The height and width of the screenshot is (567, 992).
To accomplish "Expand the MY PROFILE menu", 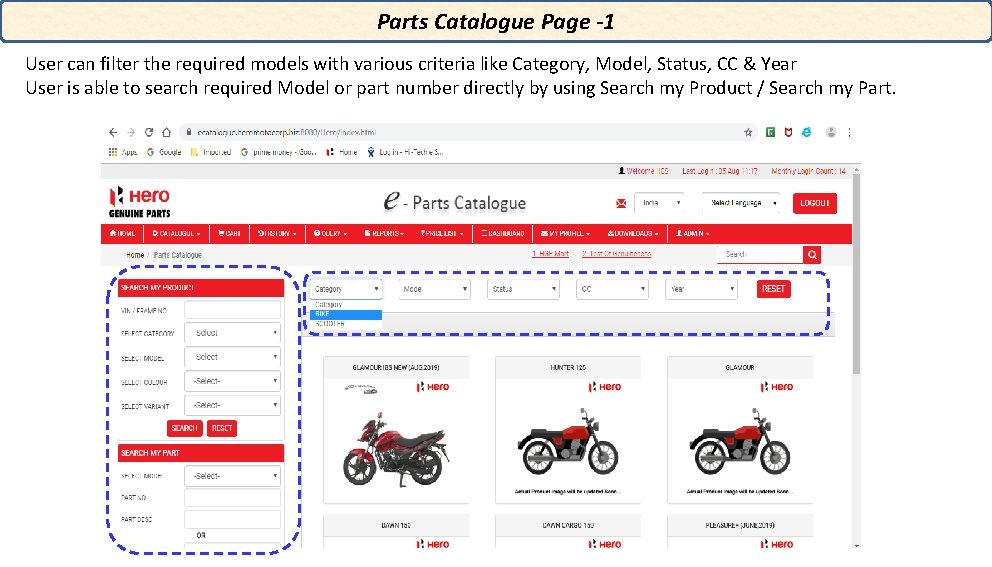I will coord(565,234).
